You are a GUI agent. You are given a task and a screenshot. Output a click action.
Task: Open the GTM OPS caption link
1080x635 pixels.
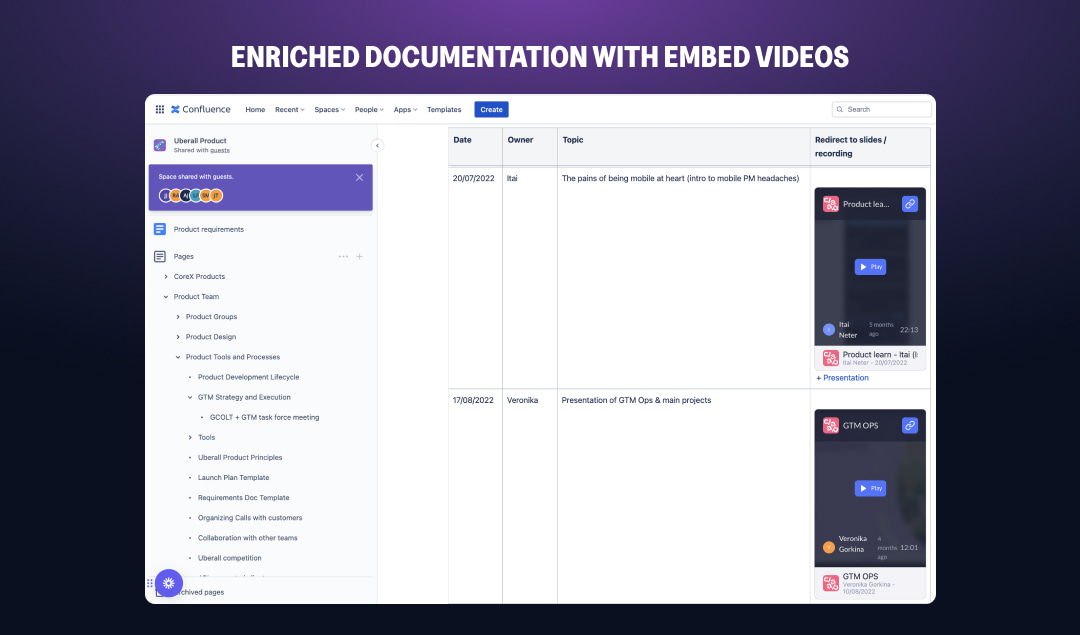(860, 576)
